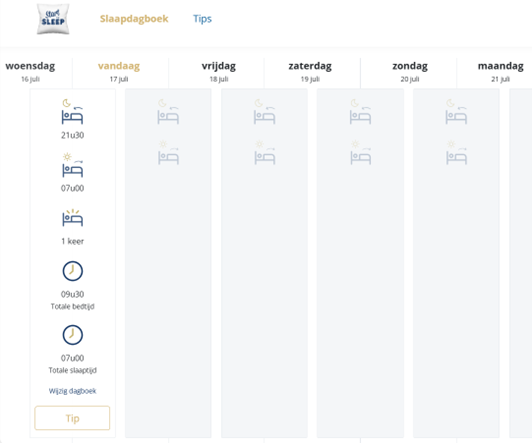Select the zondag 20 juli column header

coord(410,72)
